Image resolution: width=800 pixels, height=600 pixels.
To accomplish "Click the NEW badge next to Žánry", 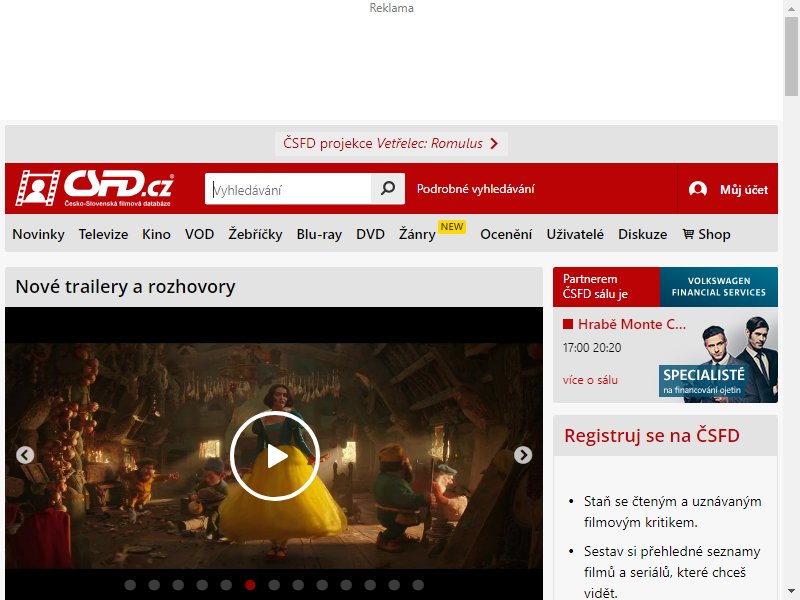I will pos(452,227).
